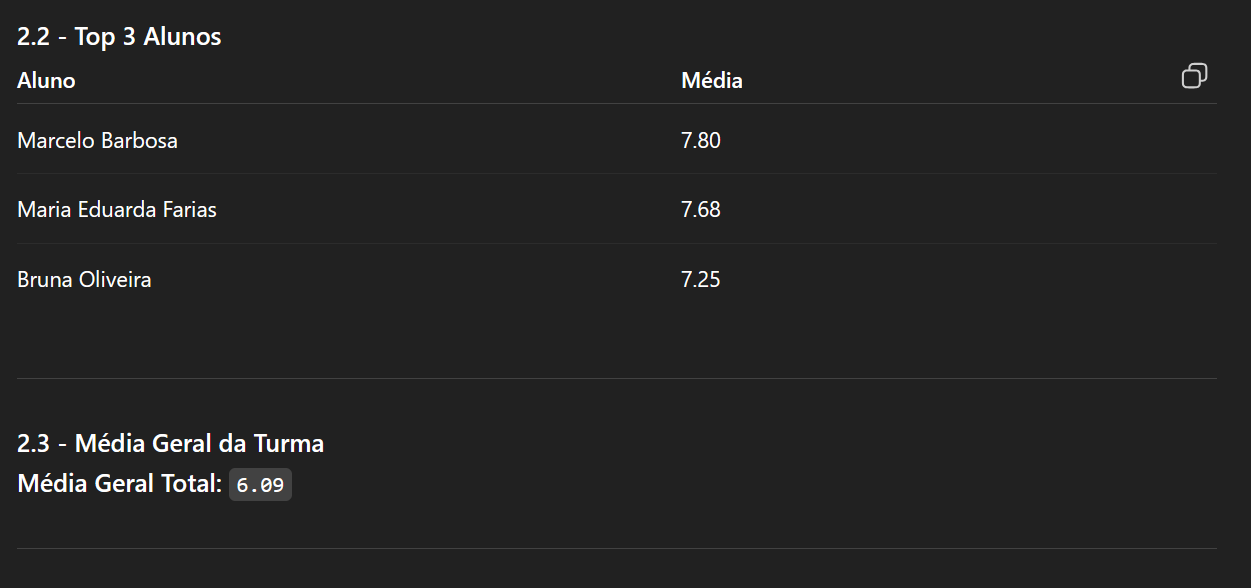The width and height of the screenshot is (1251, 588).
Task: Click the copy table icon
Action: pyautogui.click(x=1194, y=76)
